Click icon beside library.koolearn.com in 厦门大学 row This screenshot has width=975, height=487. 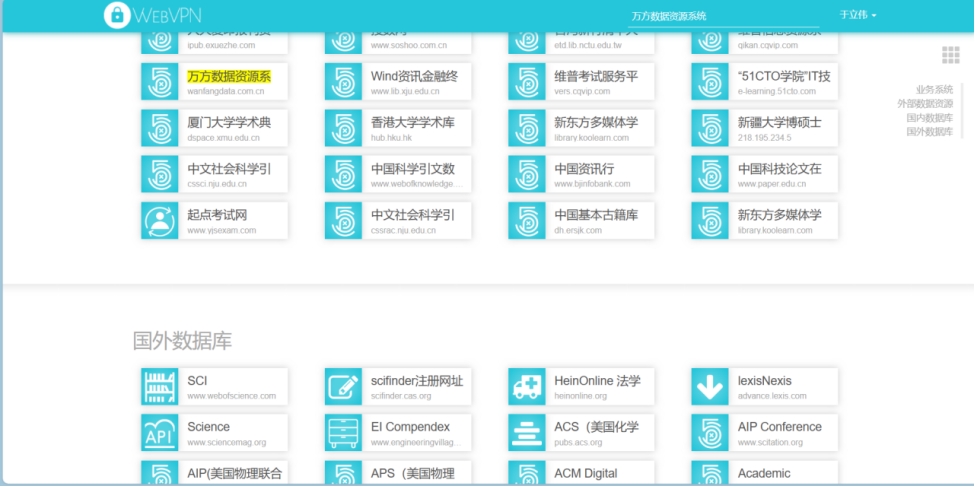coord(527,128)
